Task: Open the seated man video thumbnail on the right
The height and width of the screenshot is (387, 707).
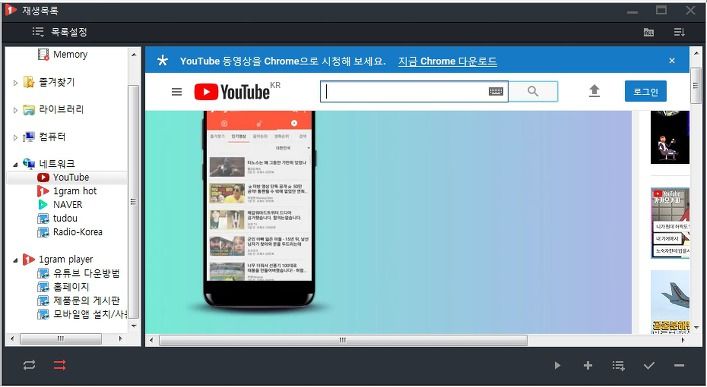Action: click(670, 137)
